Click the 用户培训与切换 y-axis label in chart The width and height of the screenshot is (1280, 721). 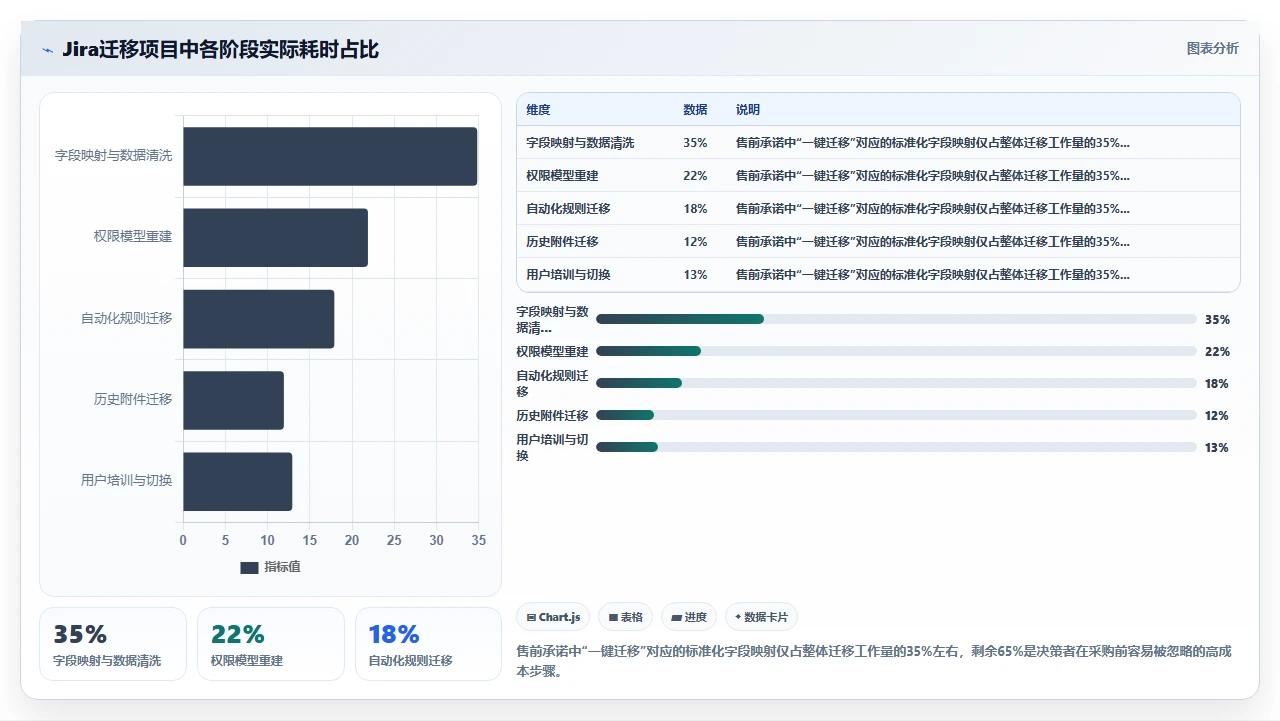point(126,480)
